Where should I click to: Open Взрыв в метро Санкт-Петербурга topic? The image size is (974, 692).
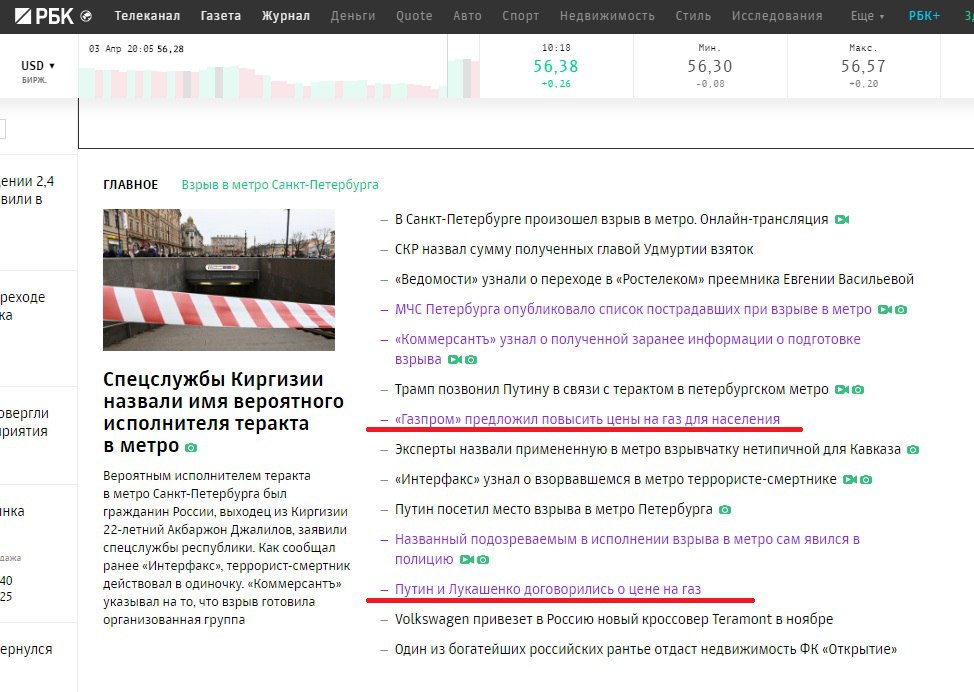[x=280, y=185]
